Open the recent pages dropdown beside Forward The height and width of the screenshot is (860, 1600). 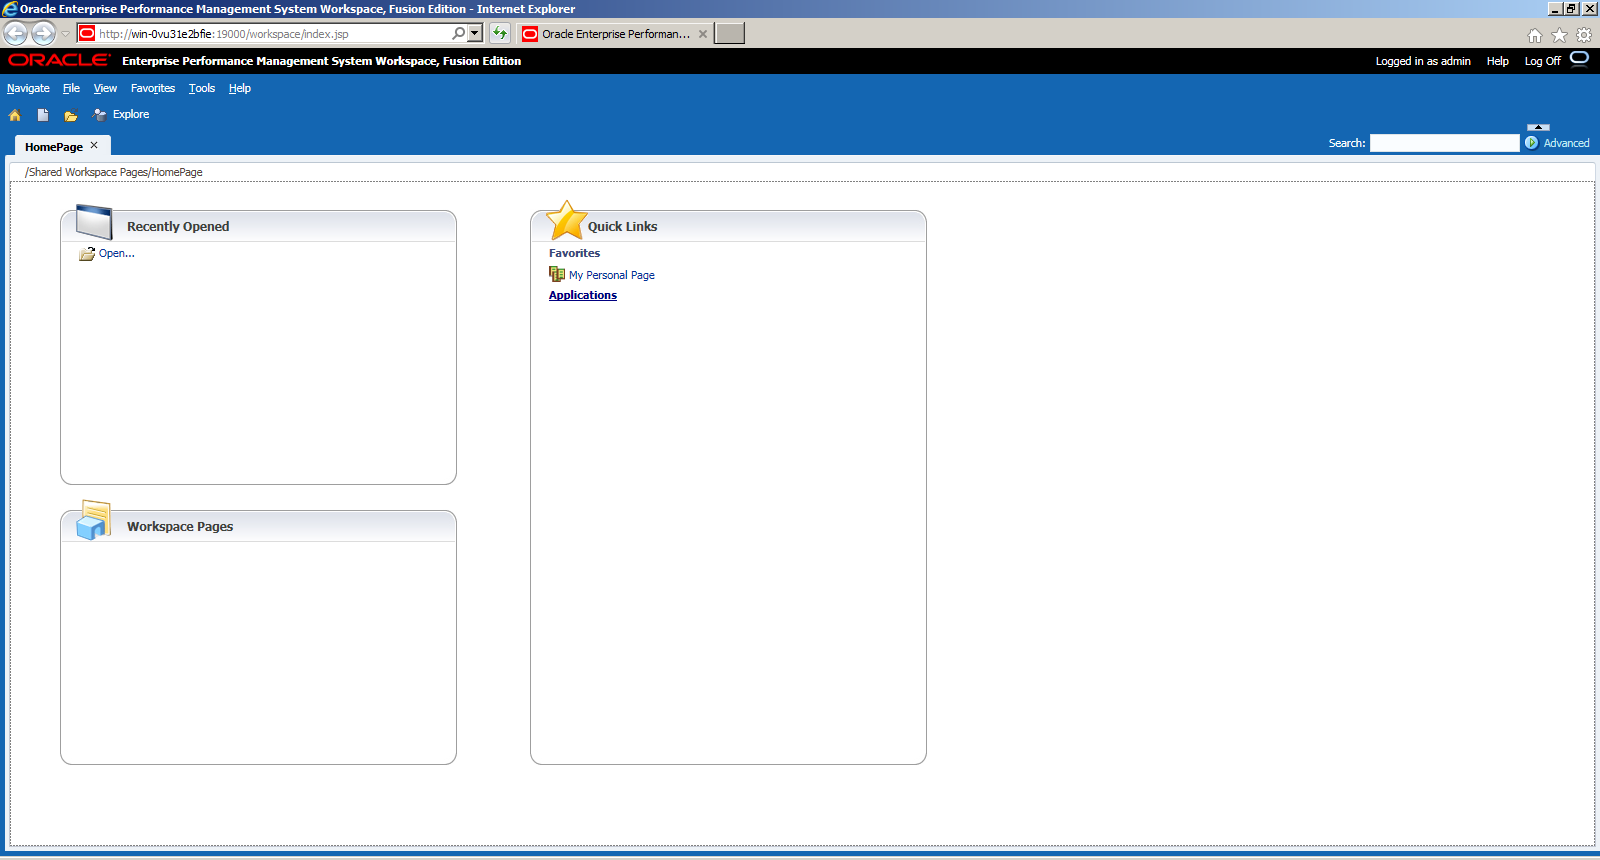(x=66, y=34)
